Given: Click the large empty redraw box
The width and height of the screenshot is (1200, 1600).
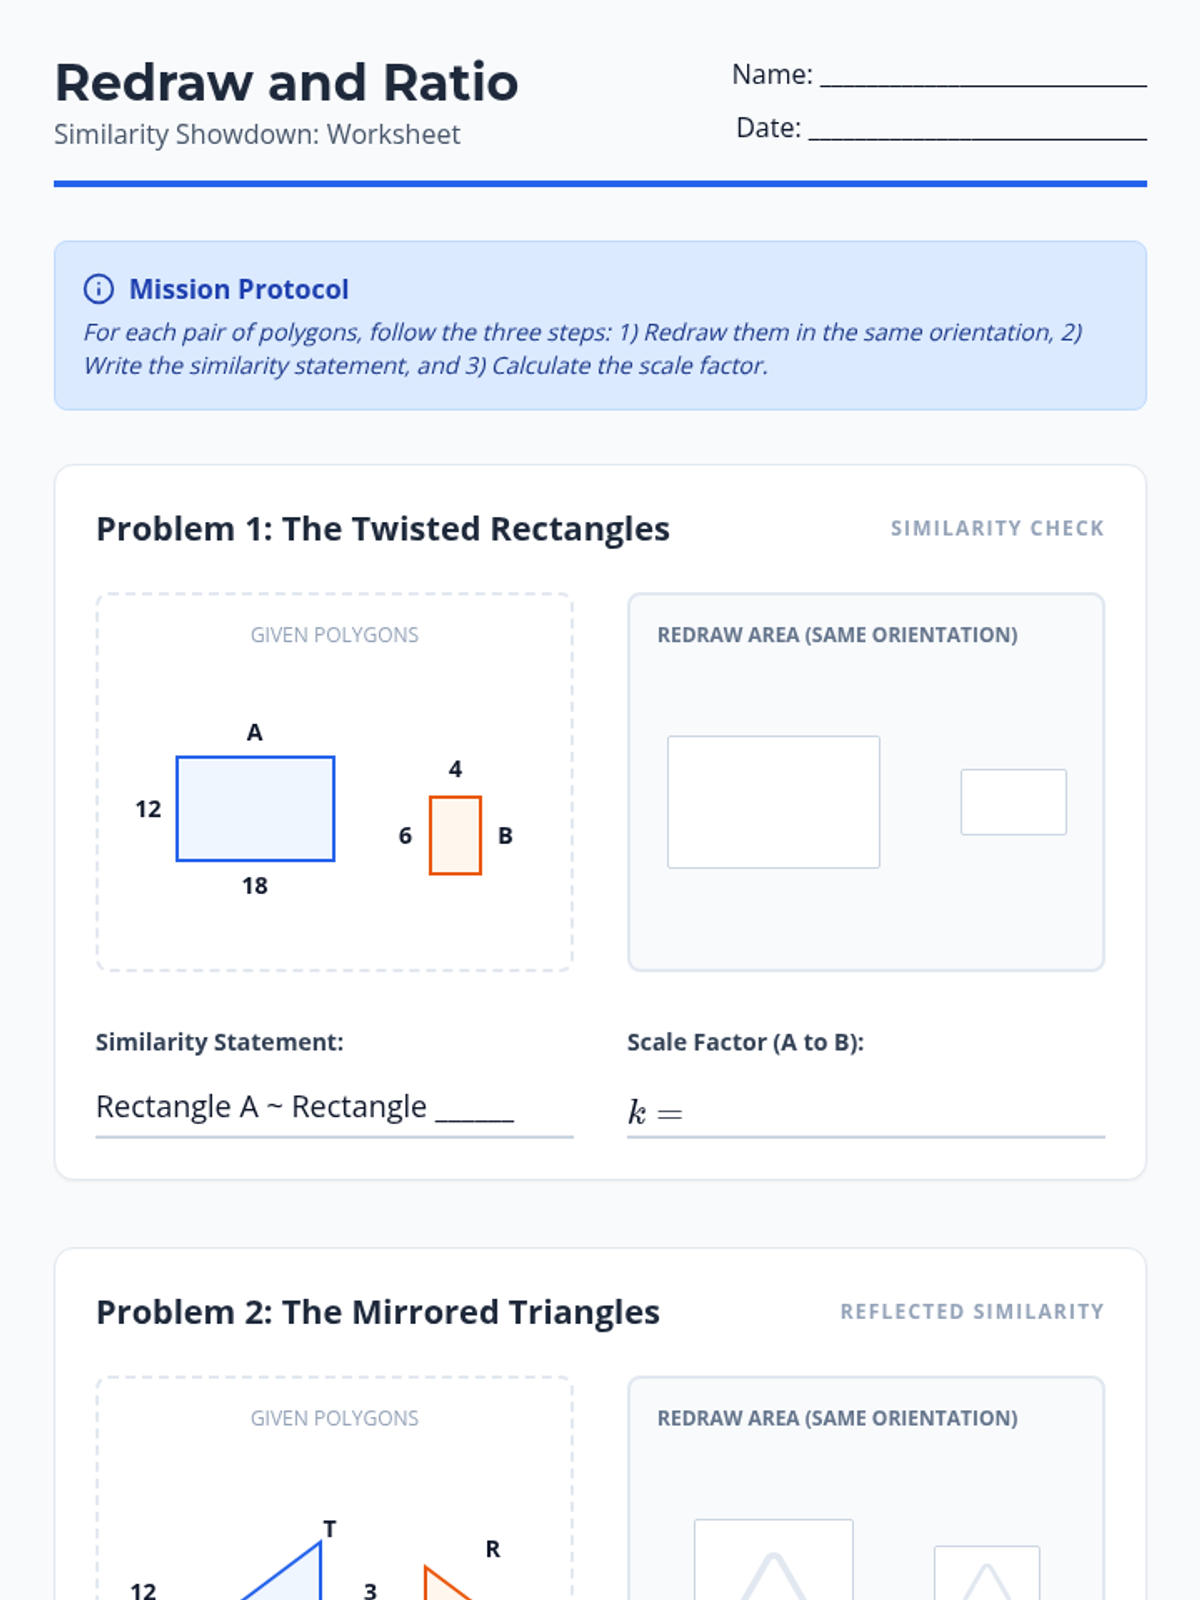Looking at the screenshot, I should tap(773, 802).
